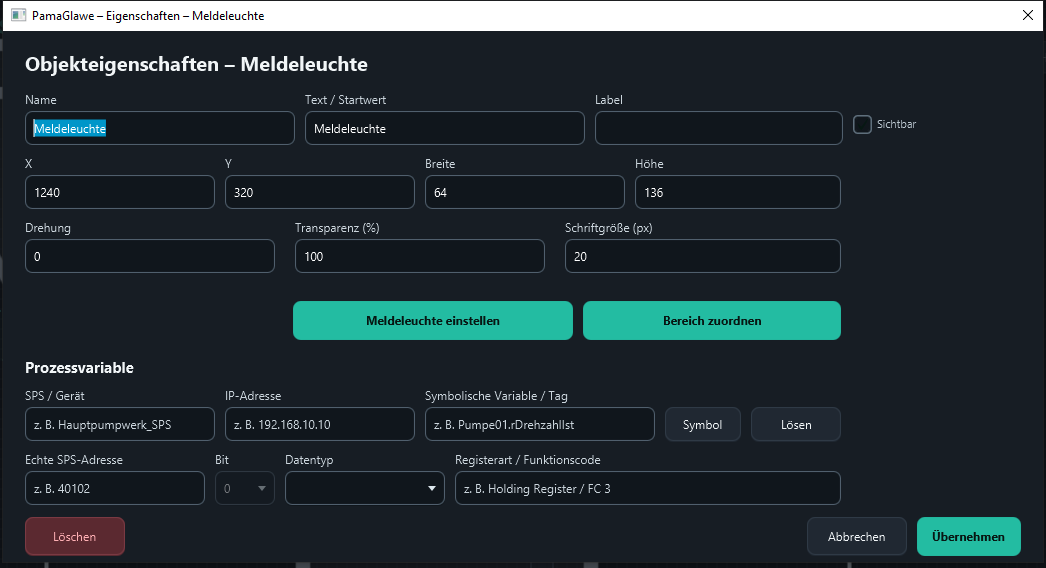The width and height of the screenshot is (1046, 568).
Task: Click Übernehmen to apply changes
Action: pyautogui.click(x=969, y=537)
